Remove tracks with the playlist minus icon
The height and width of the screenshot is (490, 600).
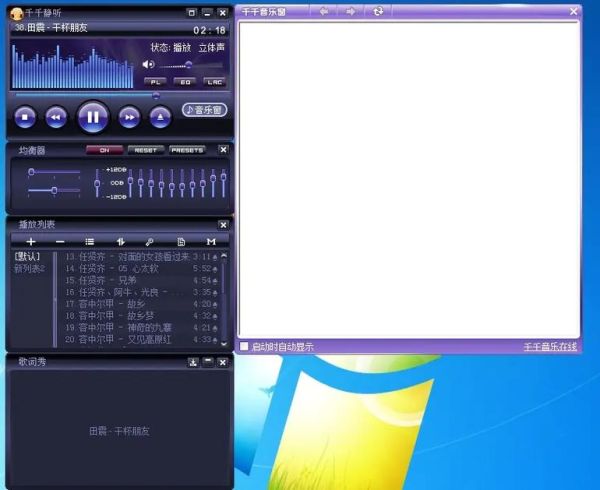[x=60, y=242]
